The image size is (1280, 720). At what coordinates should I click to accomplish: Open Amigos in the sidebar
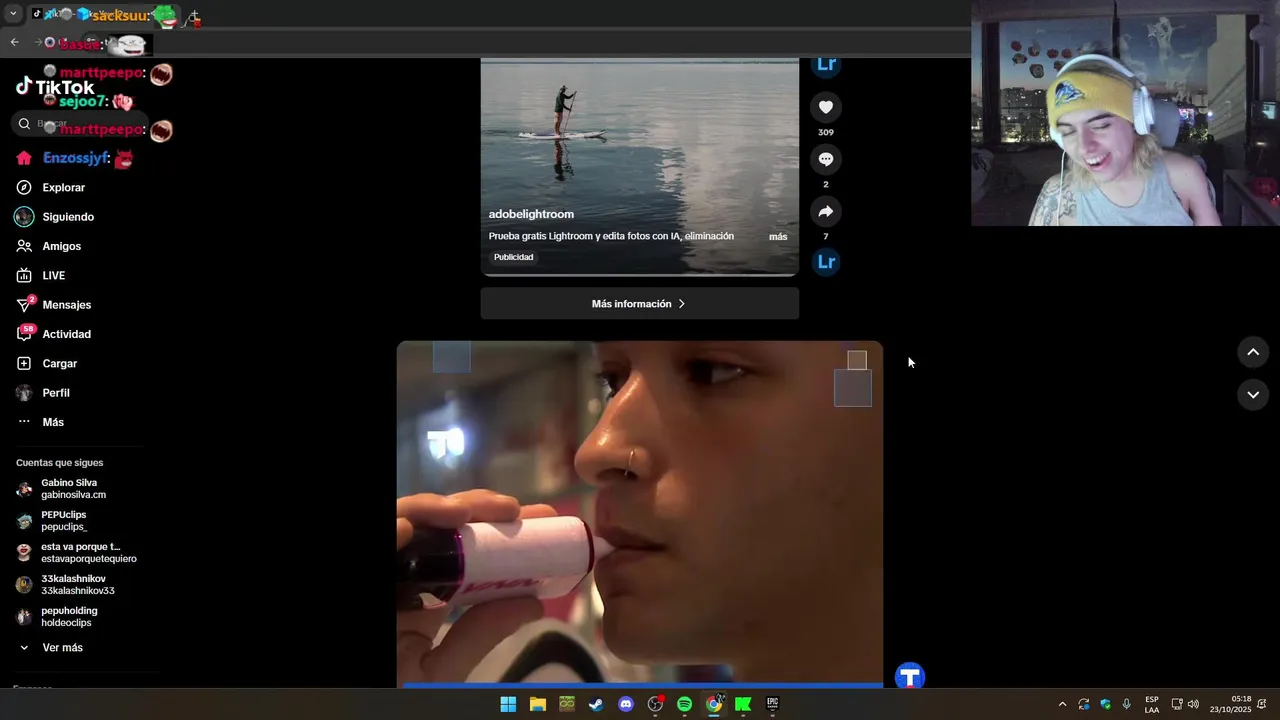pyautogui.click(x=62, y=246)
